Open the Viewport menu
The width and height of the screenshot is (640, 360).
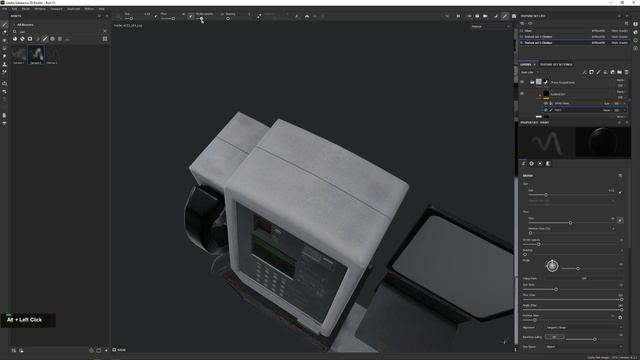[x=56, y=9]
